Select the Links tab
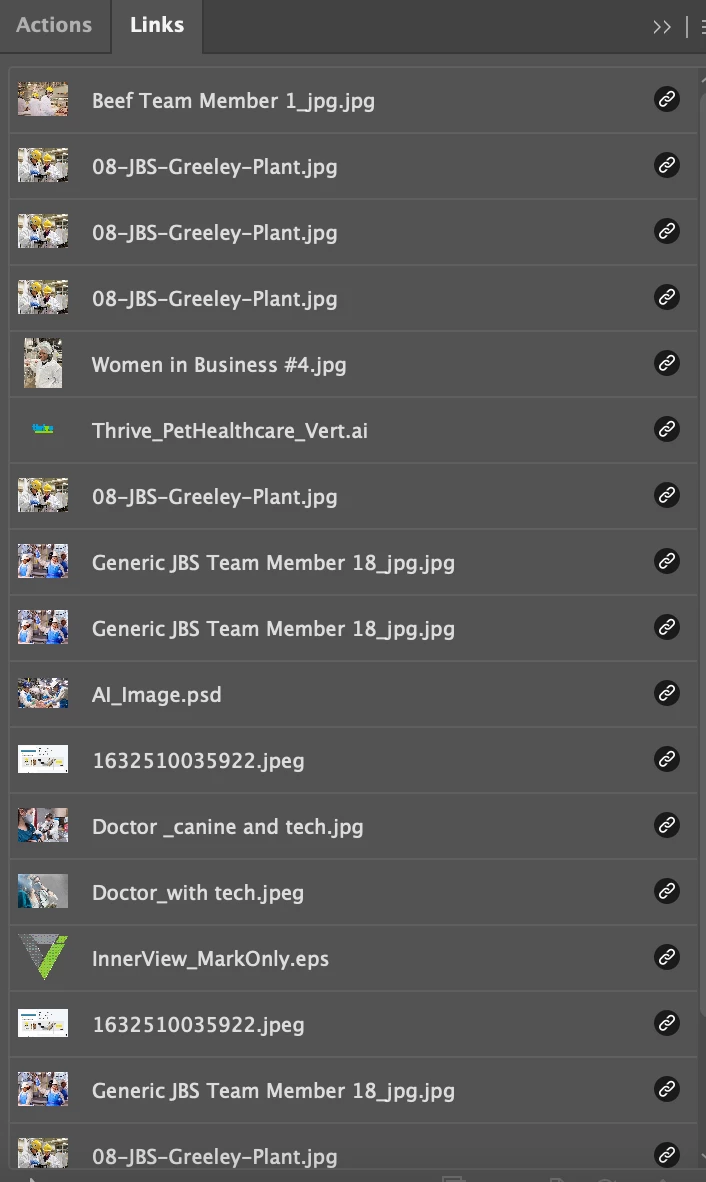 click(x=157, y=25)
